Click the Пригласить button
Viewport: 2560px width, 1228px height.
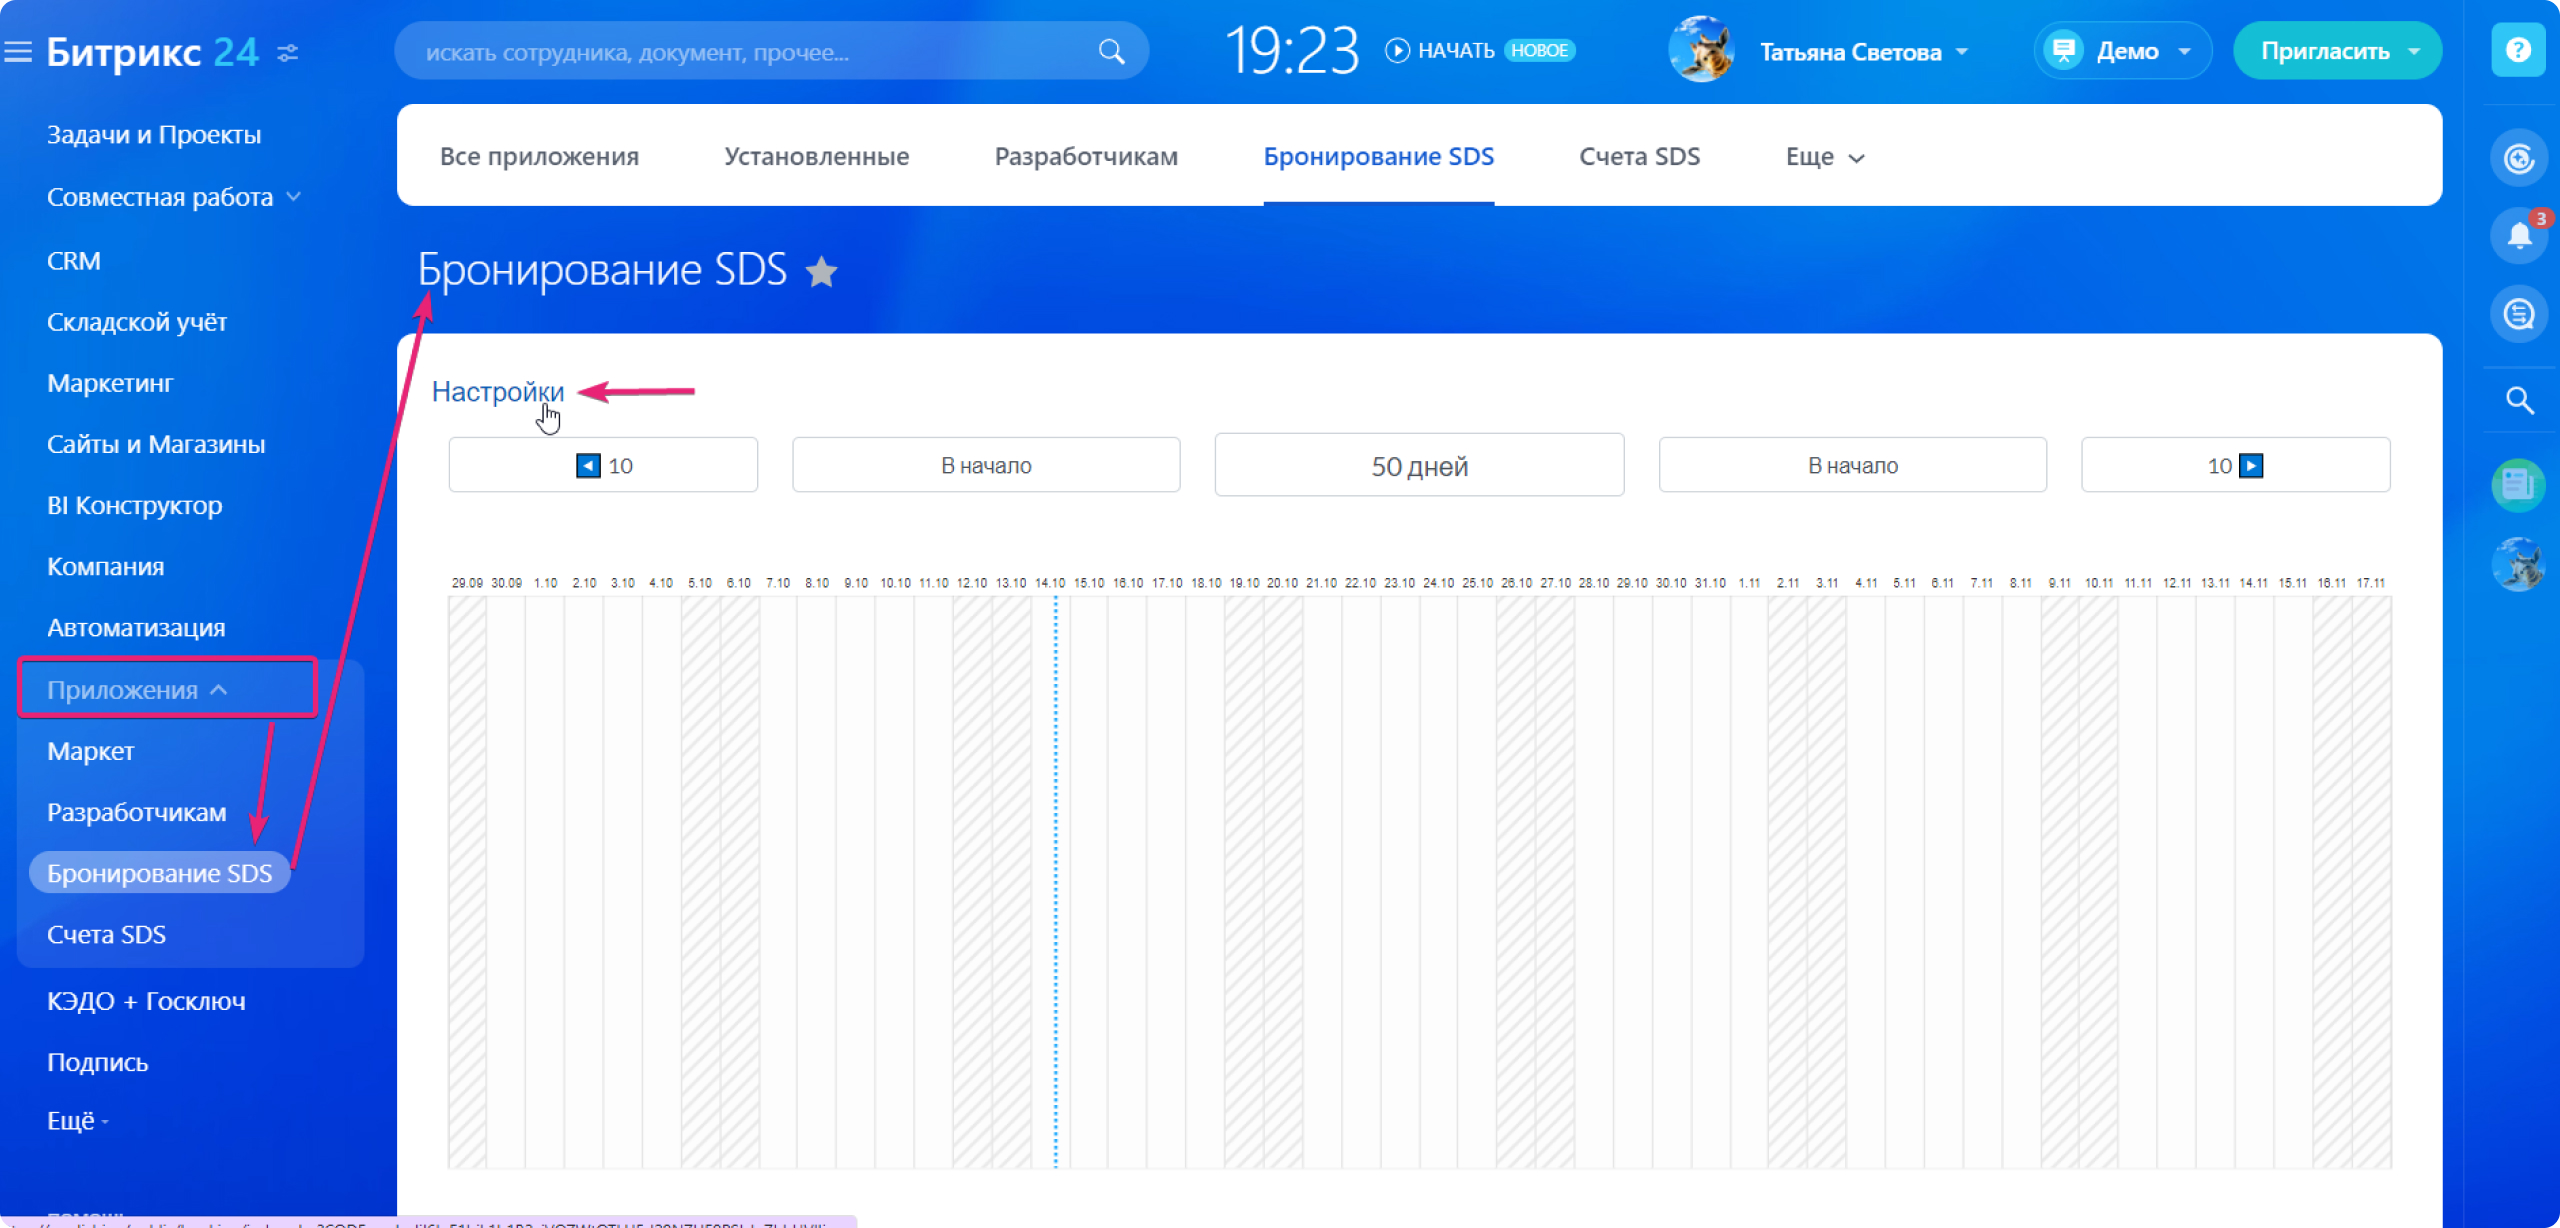coord(2324,51)
